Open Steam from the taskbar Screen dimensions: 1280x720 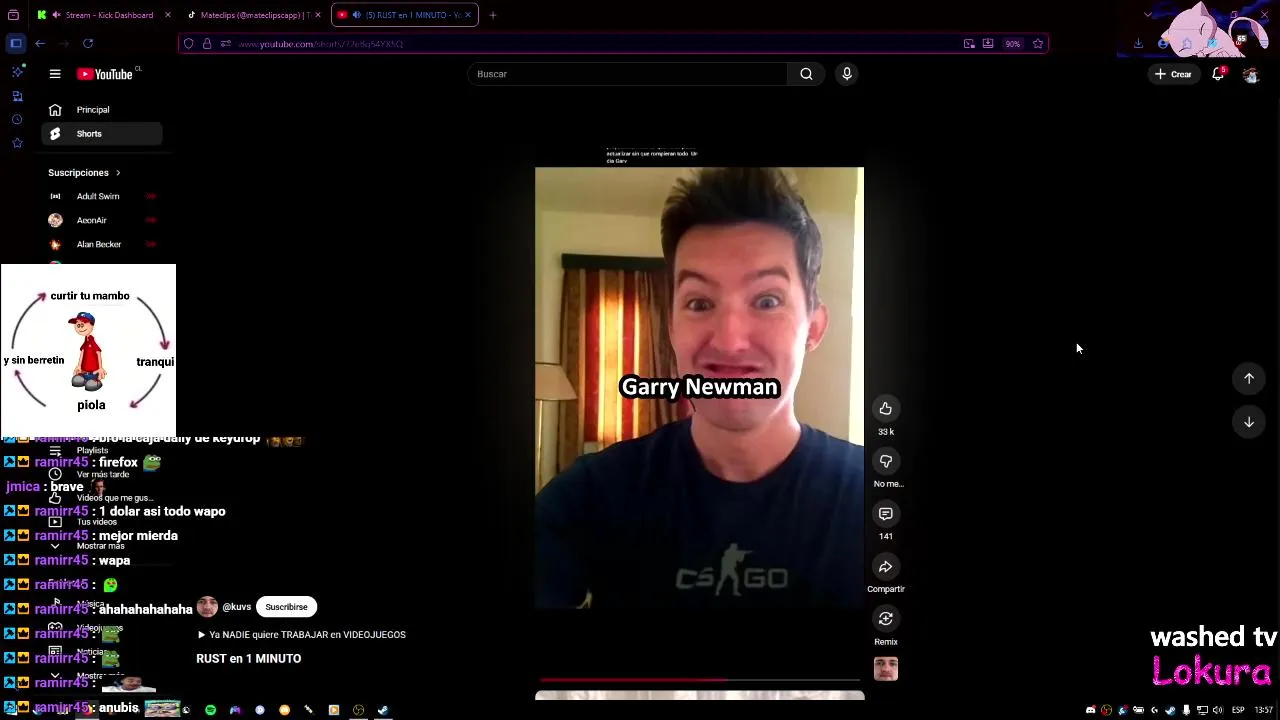pyautogui.click(x=382, y=710)
